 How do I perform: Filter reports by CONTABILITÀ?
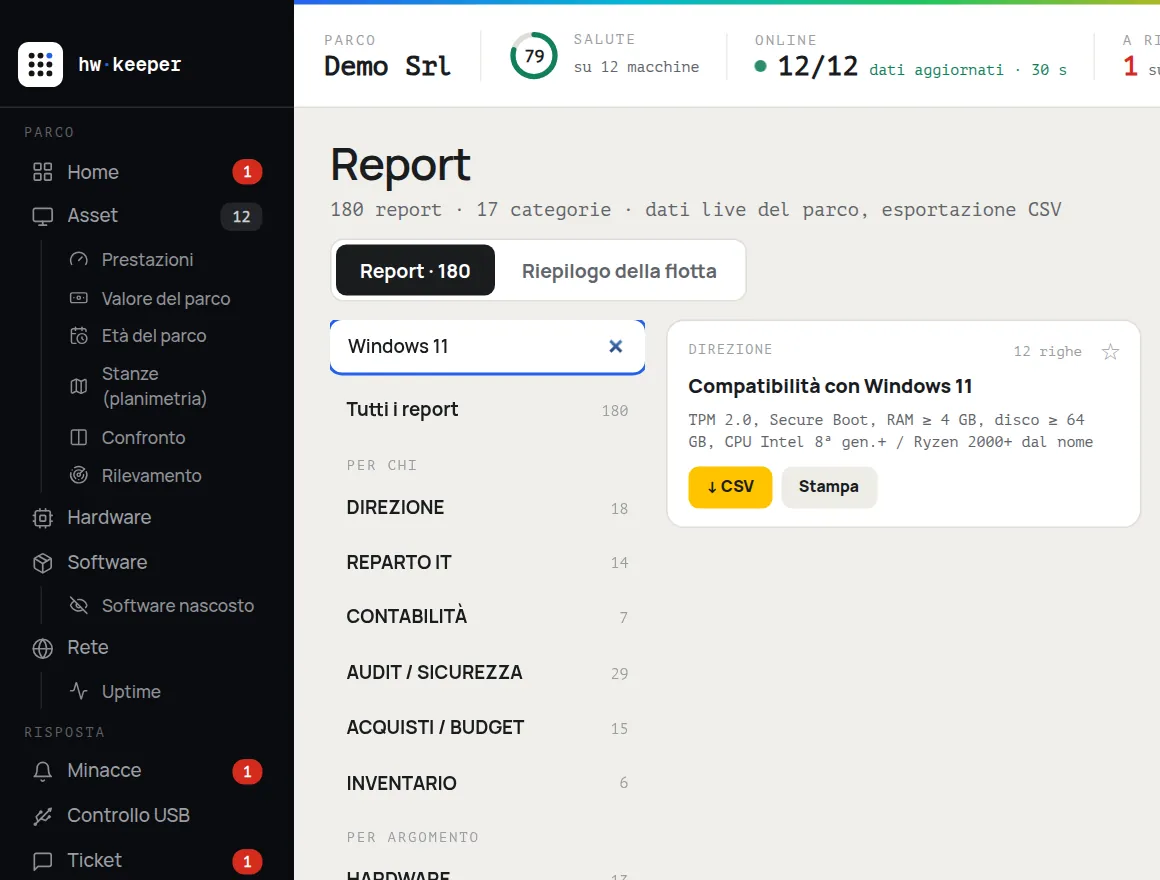[487, 617]
